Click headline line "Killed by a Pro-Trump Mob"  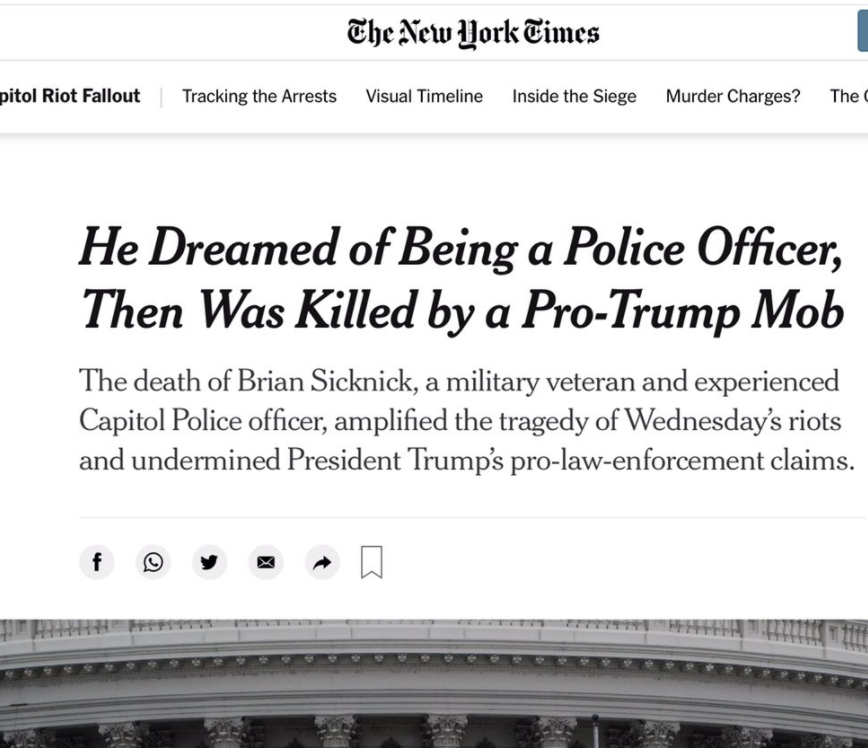[570, 310]
